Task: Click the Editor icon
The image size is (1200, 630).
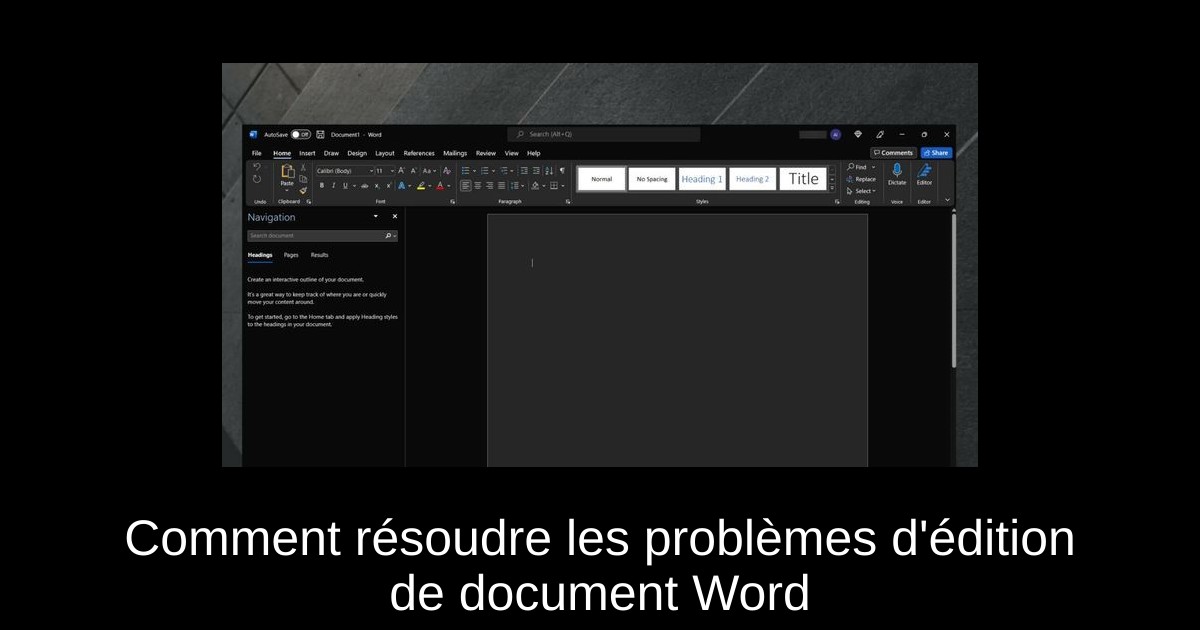Action: (x=924, y=170)
